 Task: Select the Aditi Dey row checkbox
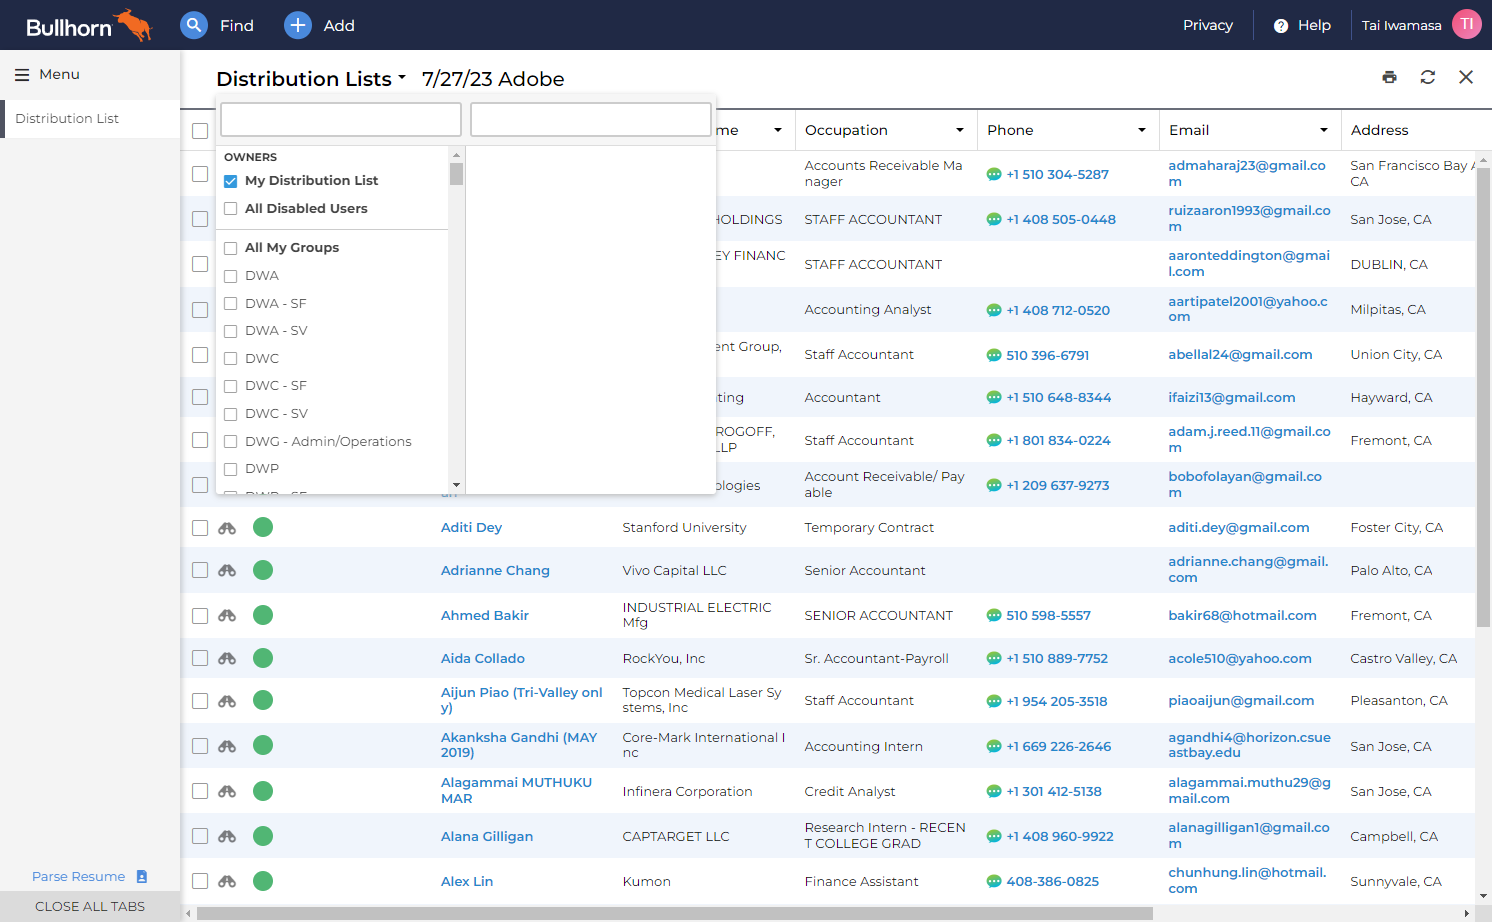200,528
